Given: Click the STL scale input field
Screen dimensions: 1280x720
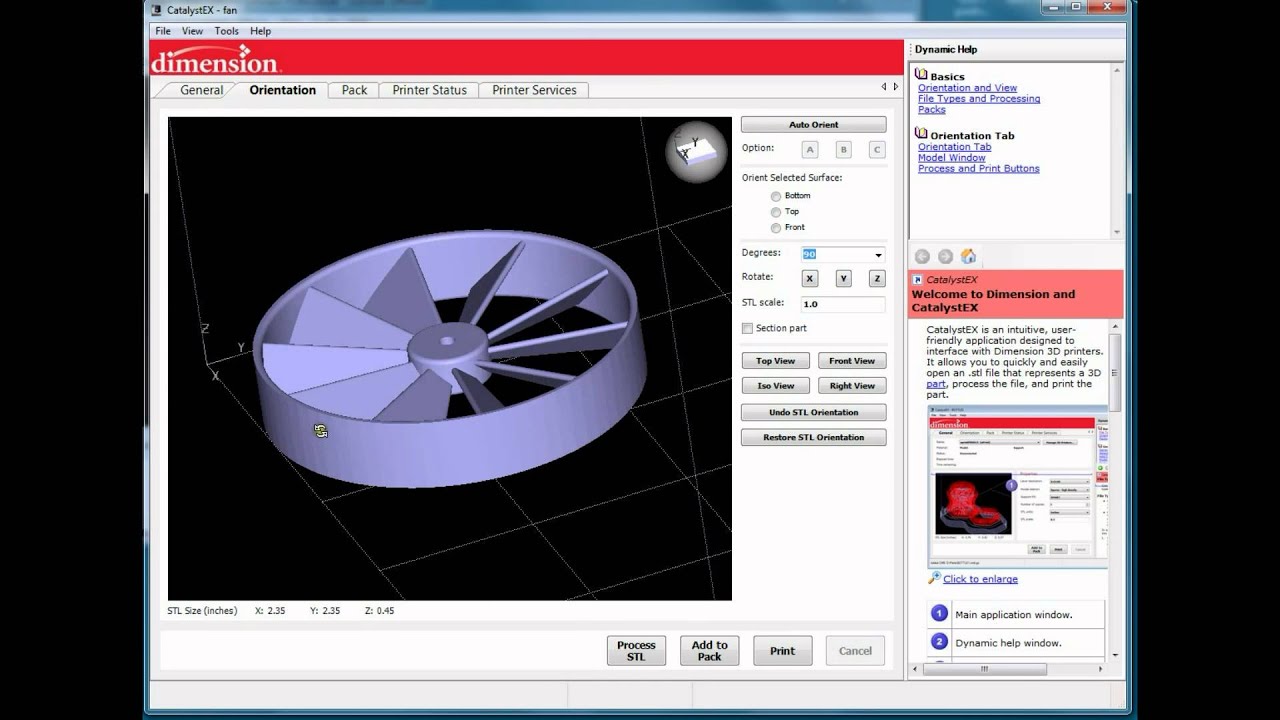Looking at the screenshot, I should point(843,304).
